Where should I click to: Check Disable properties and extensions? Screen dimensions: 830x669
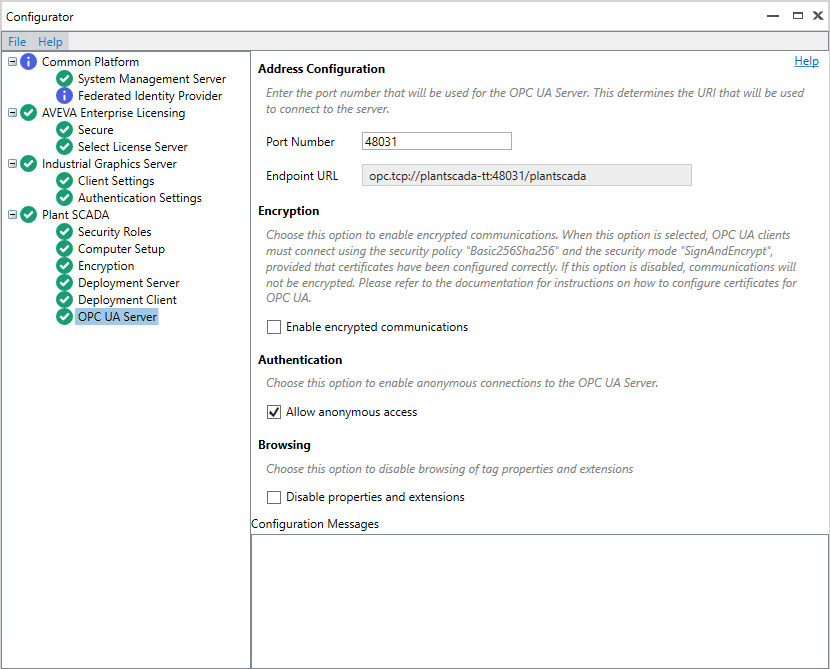274,497
